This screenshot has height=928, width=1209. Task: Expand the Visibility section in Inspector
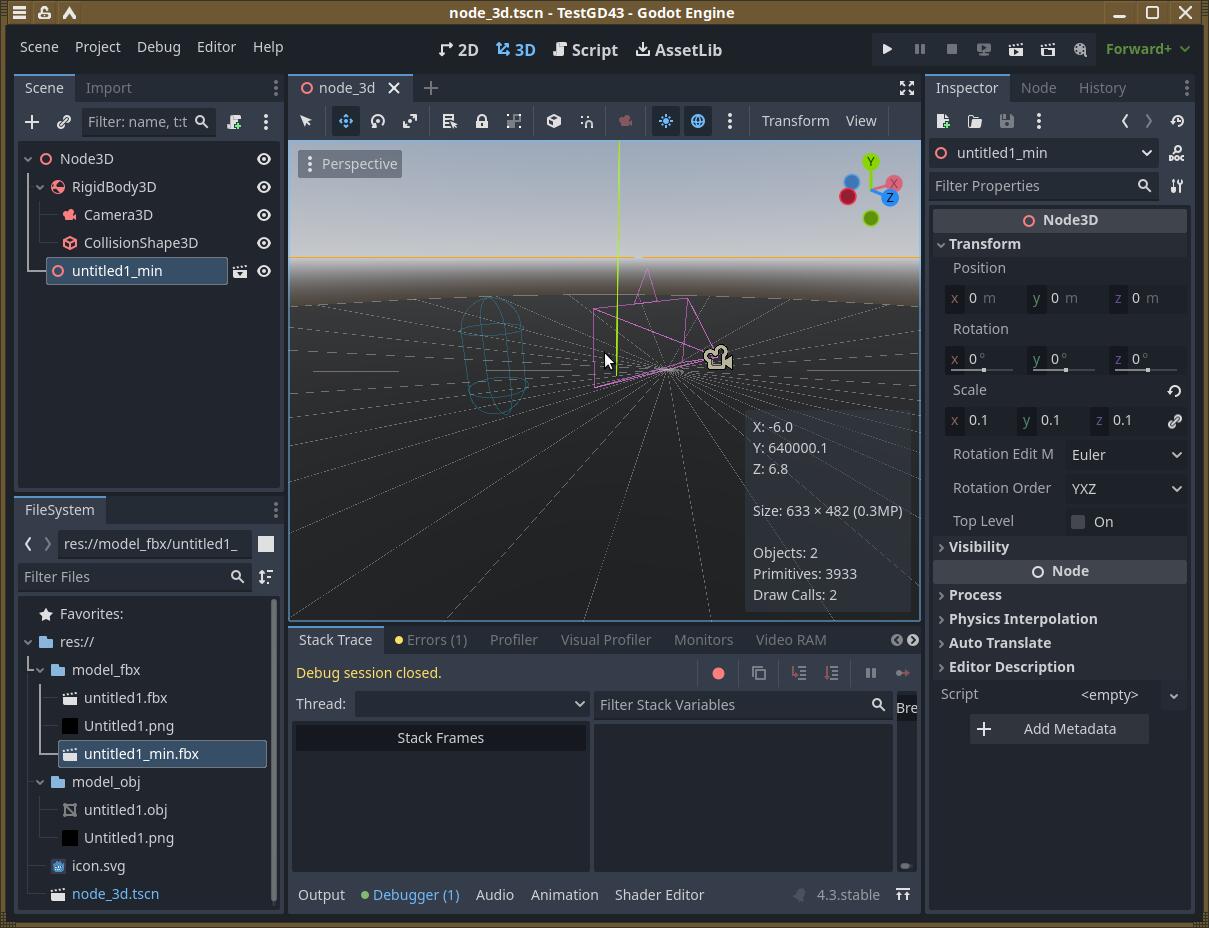point(978,547)
